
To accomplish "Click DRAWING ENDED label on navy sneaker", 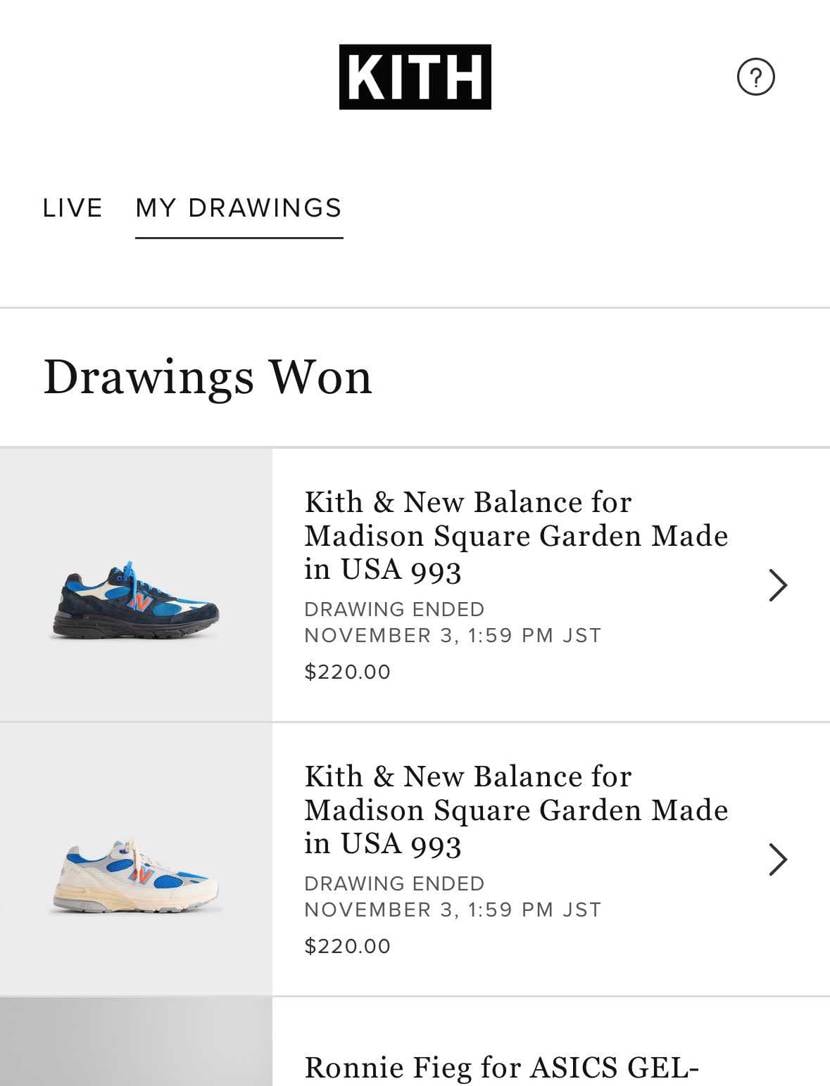I will coord(394,609).
